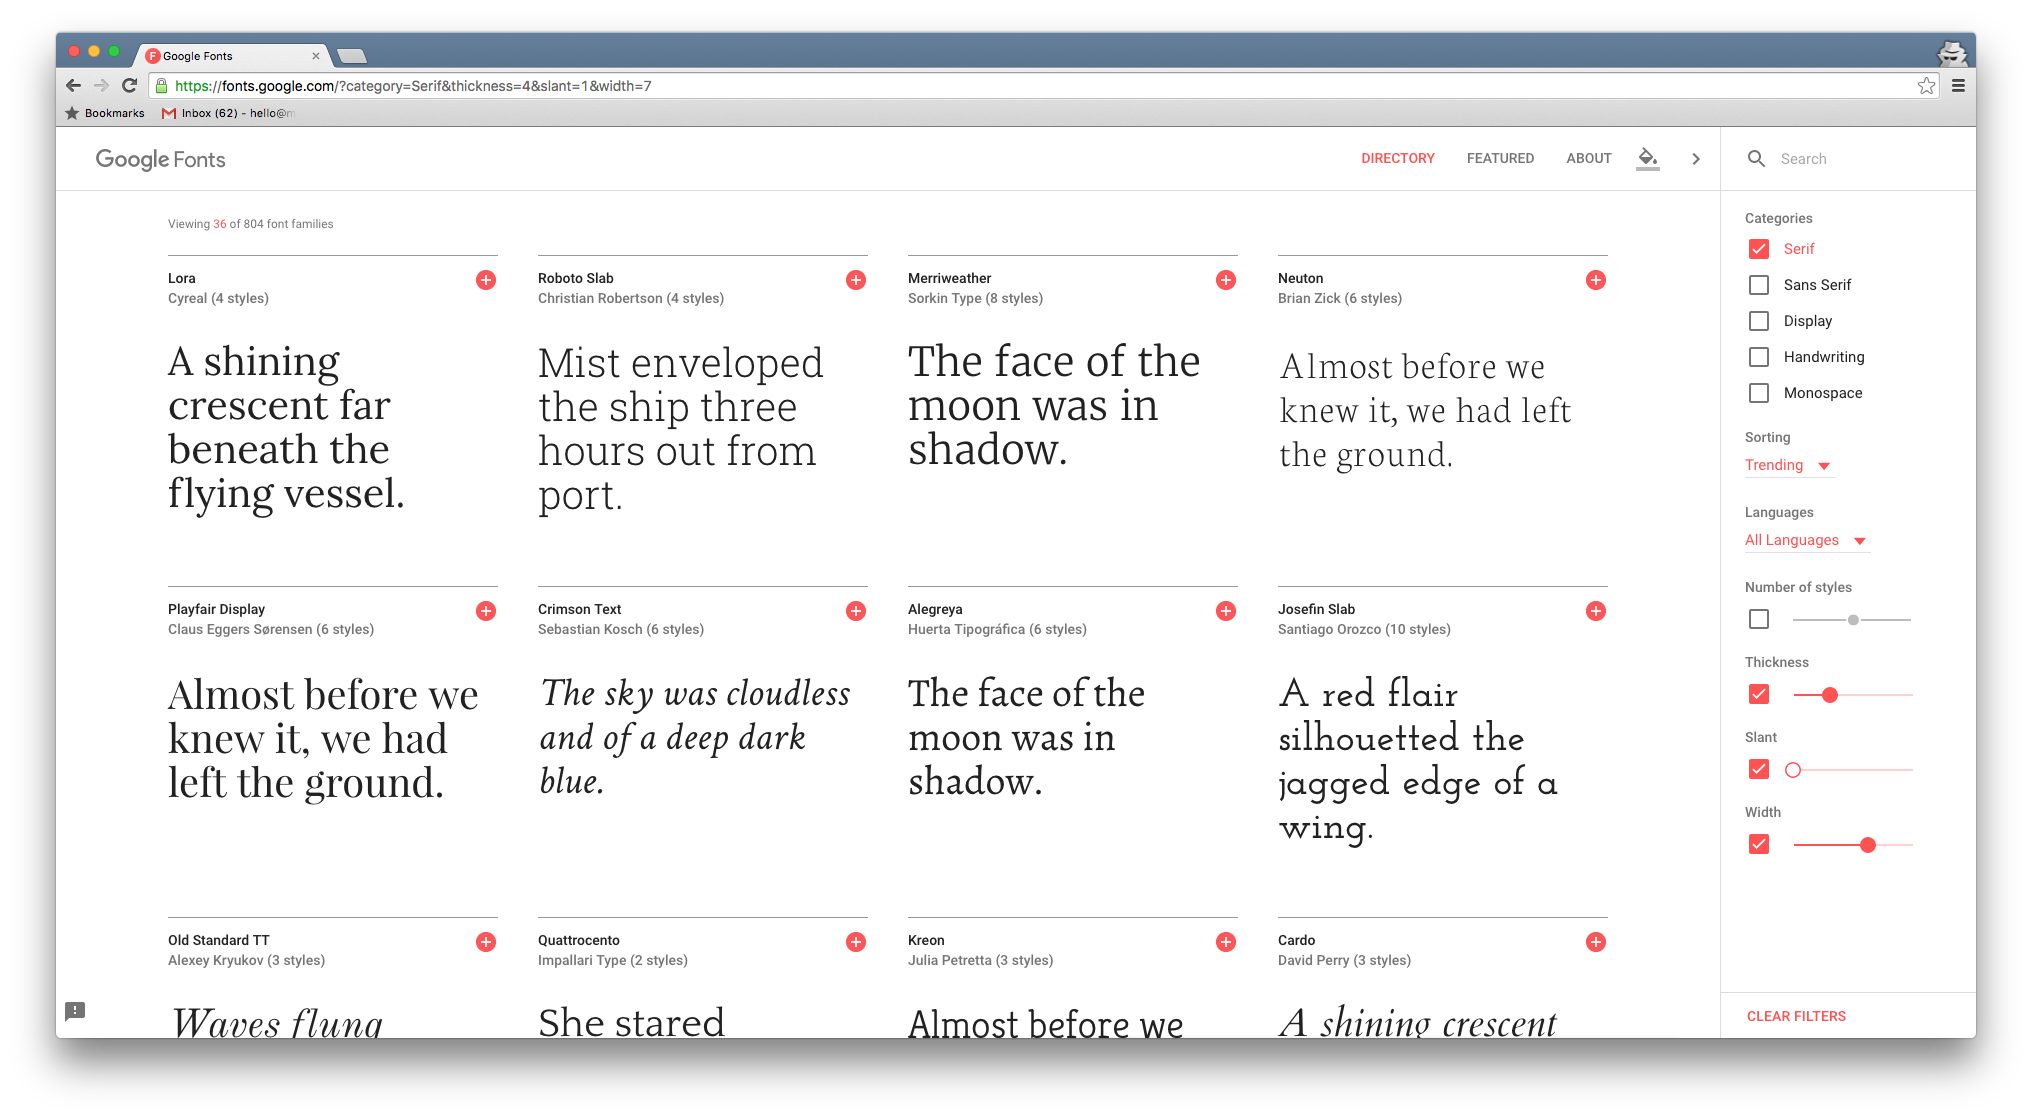The width and height of the screenshot is (2032, 1118).
Task: Go to the About tab
Action: 1588,159
